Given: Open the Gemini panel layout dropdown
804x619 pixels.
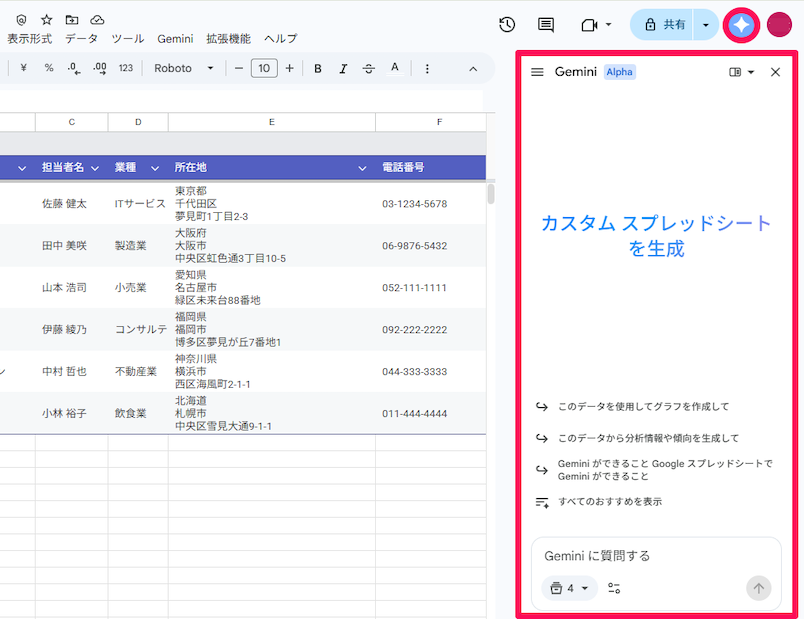Looking at the screenshot, I should coord(741,72).
